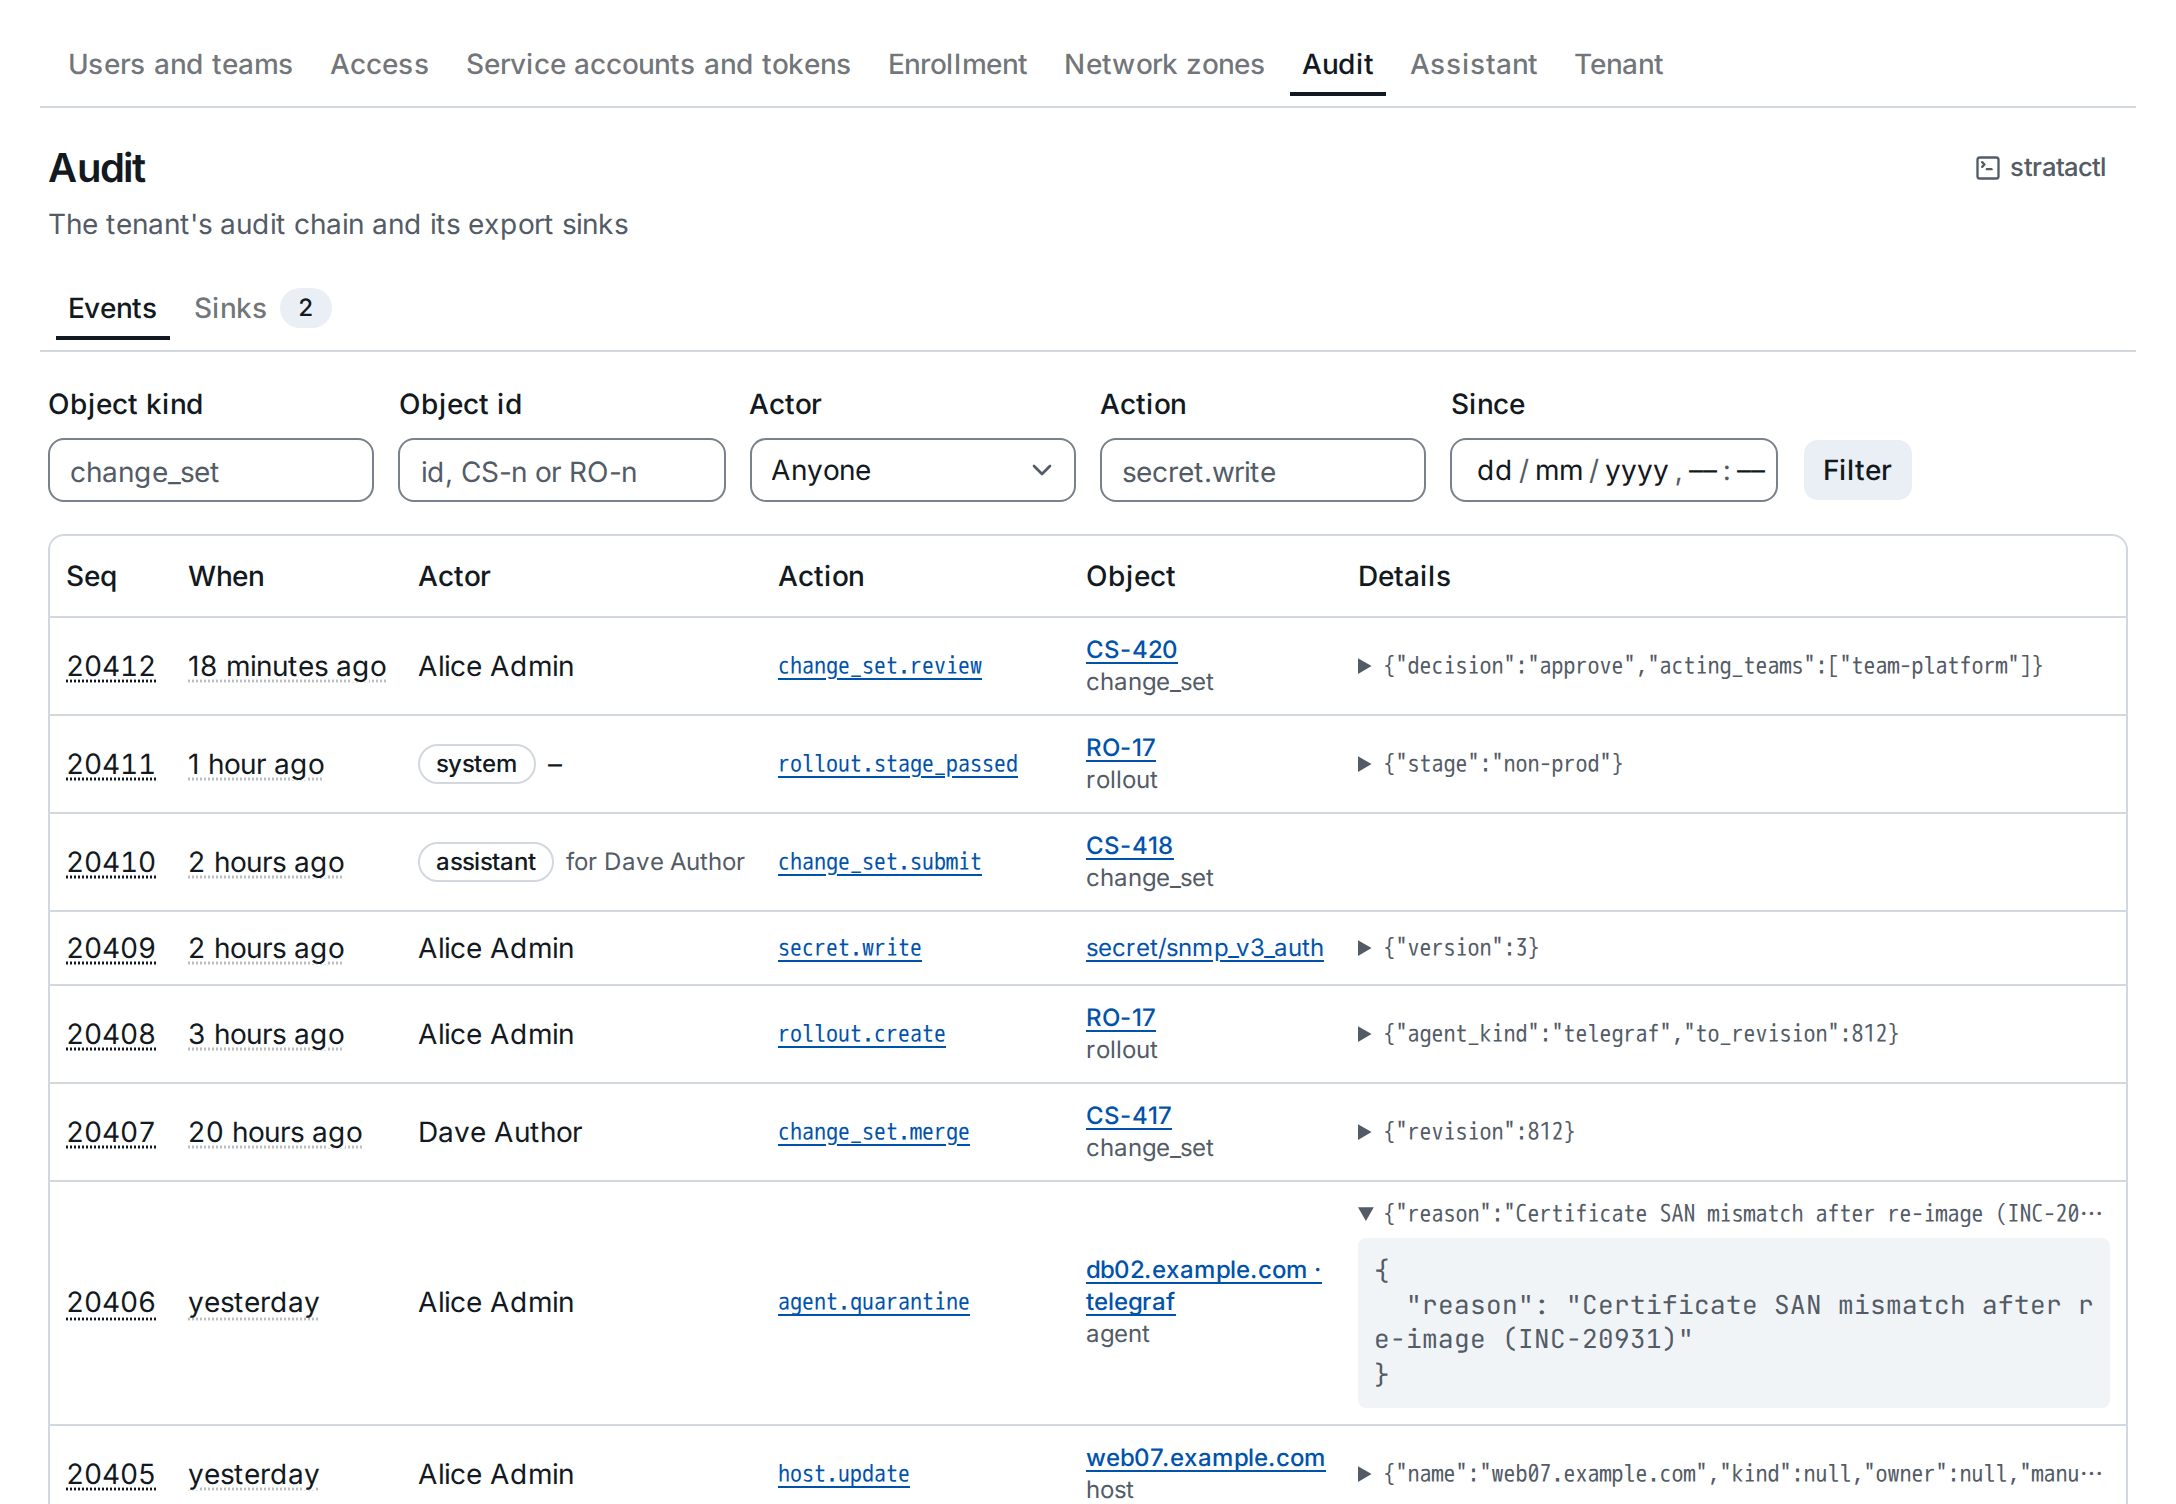2176x1504 pixels.
Task: Open the rollout.stage_passed action link
Action: pyautogui.click(x=898, y=764)
